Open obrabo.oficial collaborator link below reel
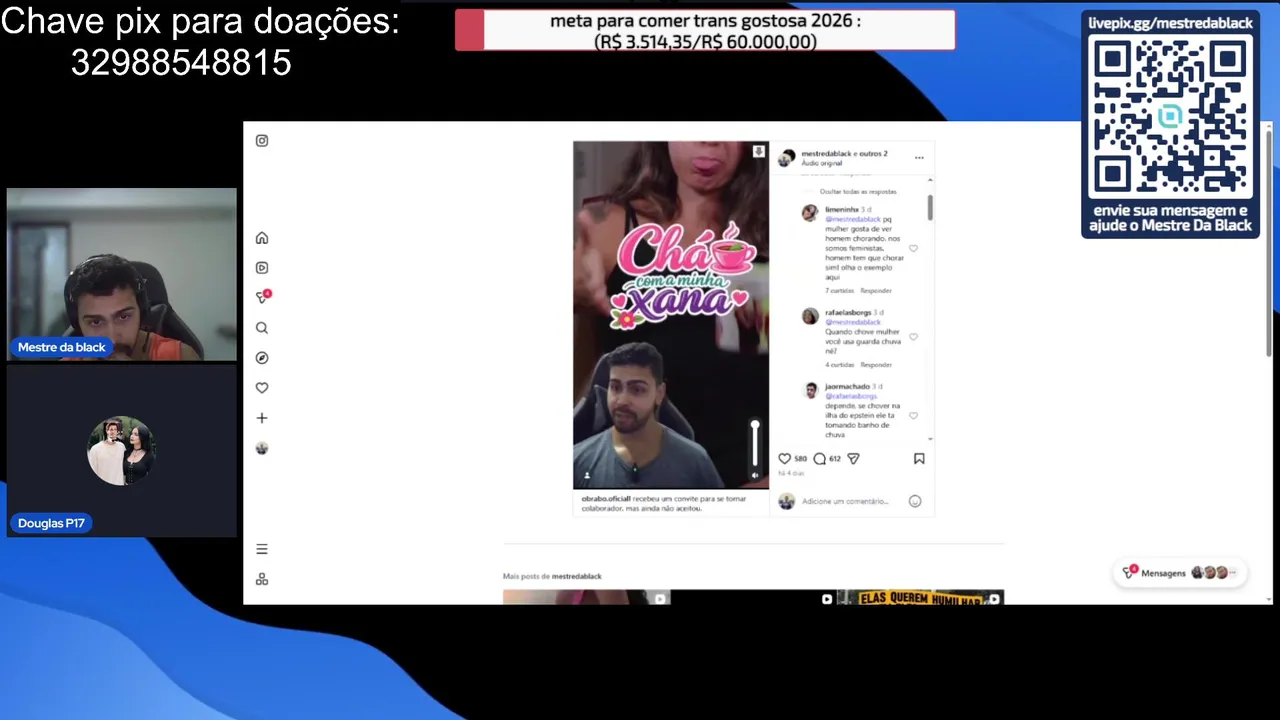This screenshot has width=1280, height=720. [606, 499]
